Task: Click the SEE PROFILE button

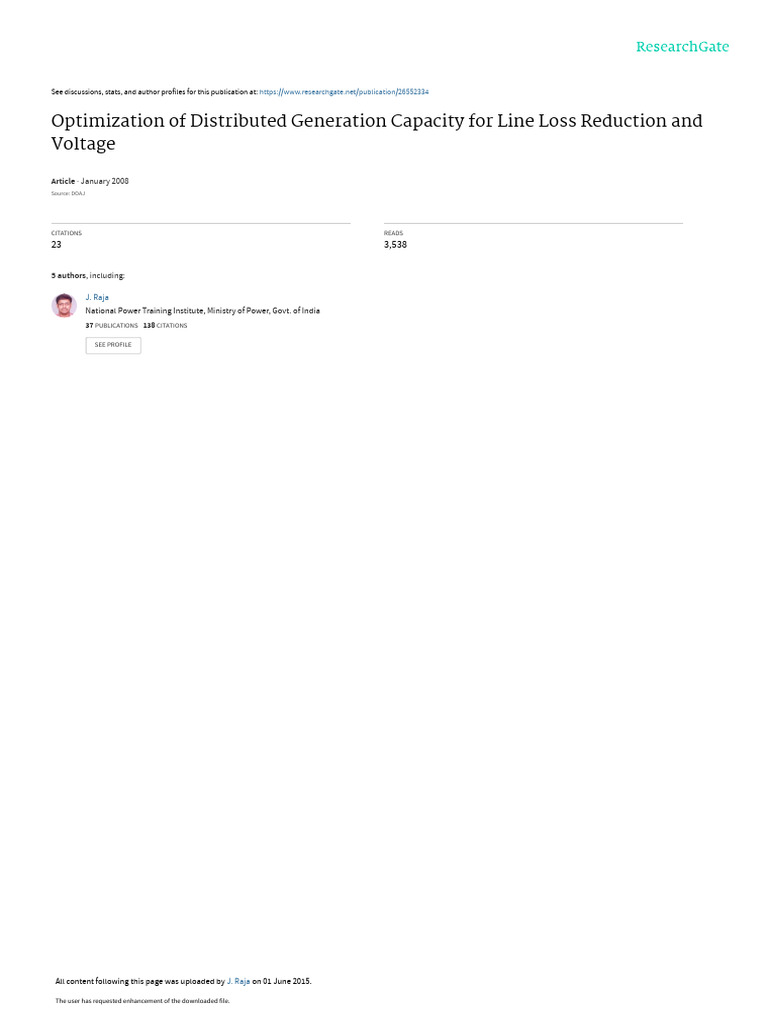Action: [x=113, y=345]
